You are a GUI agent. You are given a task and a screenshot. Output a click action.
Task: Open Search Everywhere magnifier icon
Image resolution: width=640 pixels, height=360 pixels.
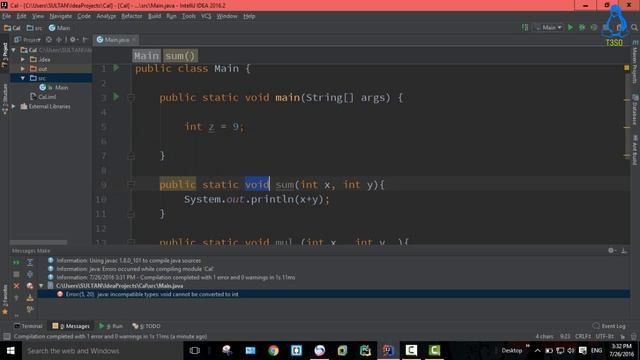tap(634, 27)
